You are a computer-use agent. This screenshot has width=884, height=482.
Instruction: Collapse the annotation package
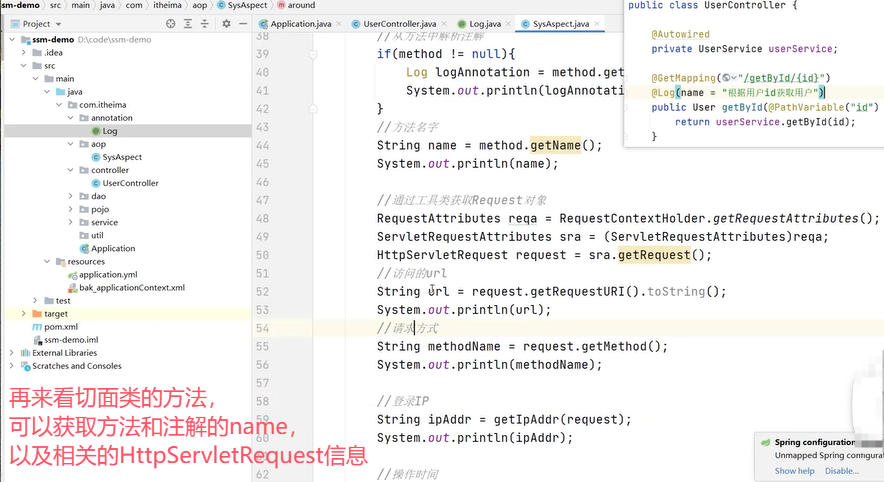tap(70, 118)
